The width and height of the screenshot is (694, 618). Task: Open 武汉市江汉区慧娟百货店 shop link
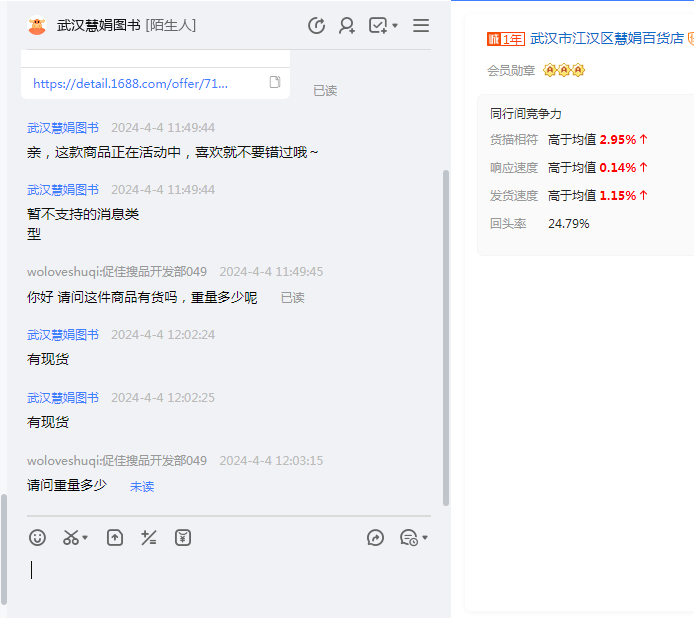tap(606, 39)
